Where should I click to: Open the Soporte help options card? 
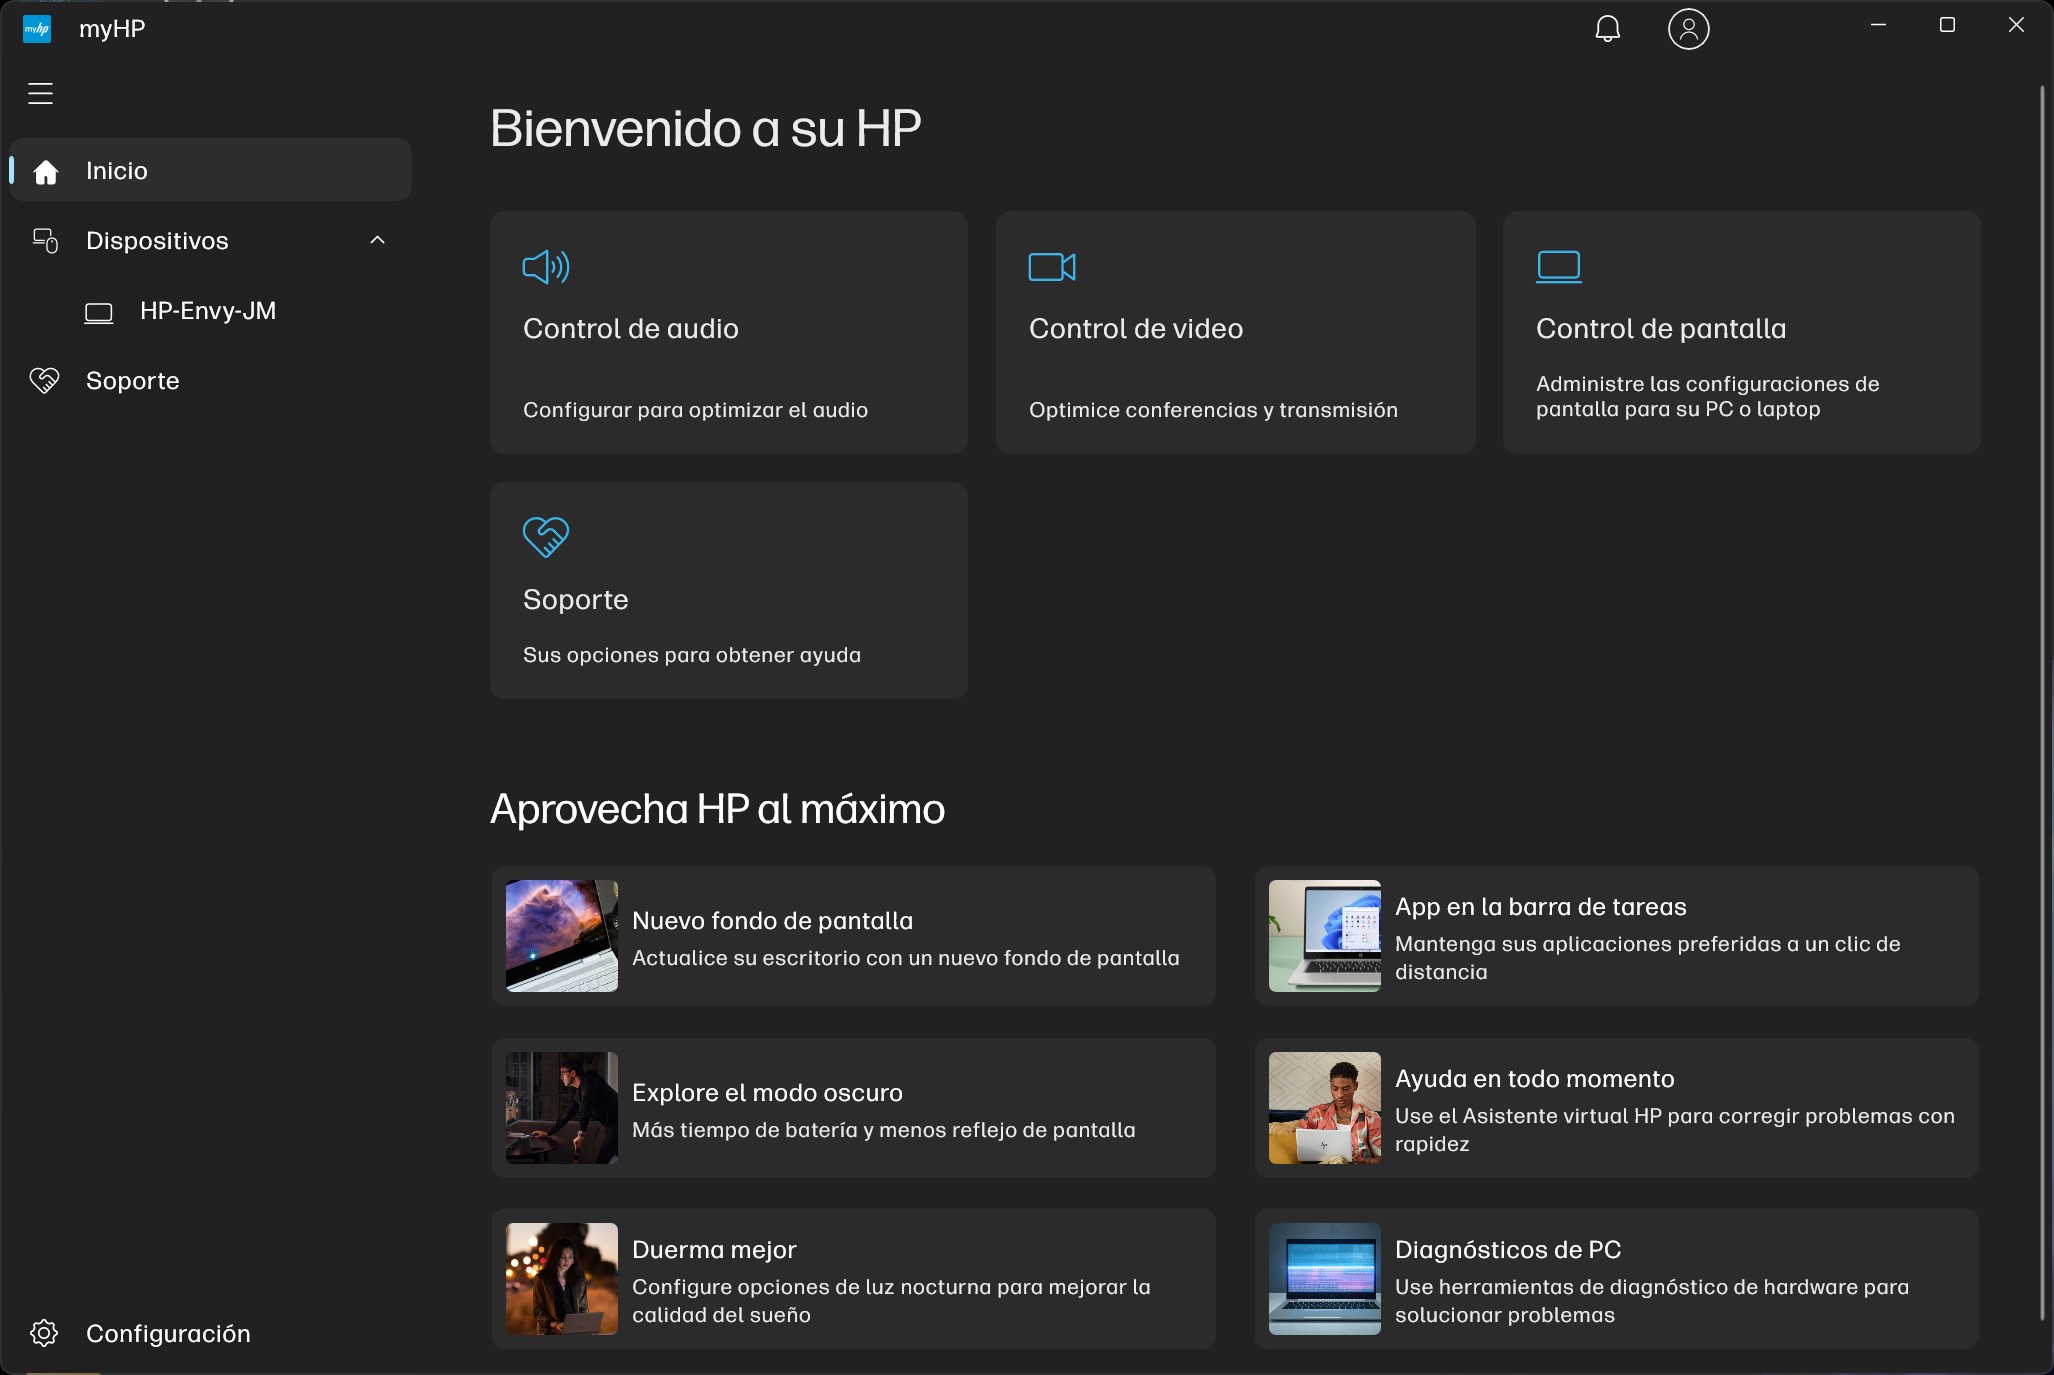729,590
